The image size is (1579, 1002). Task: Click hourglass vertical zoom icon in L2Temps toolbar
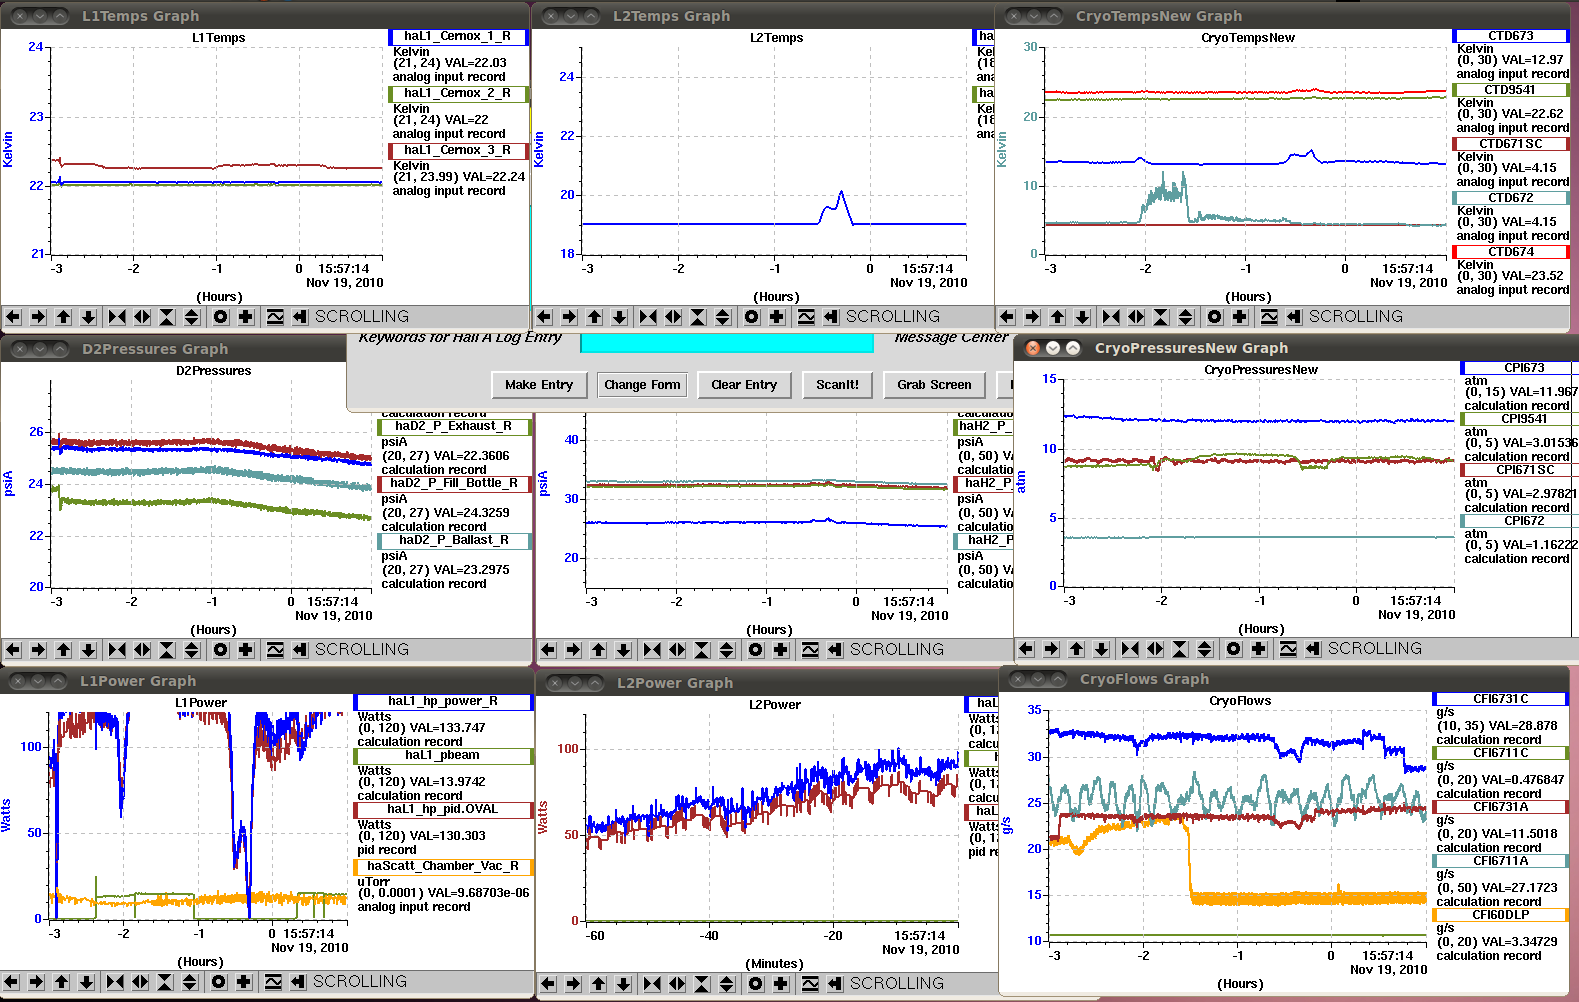point(698,317)
